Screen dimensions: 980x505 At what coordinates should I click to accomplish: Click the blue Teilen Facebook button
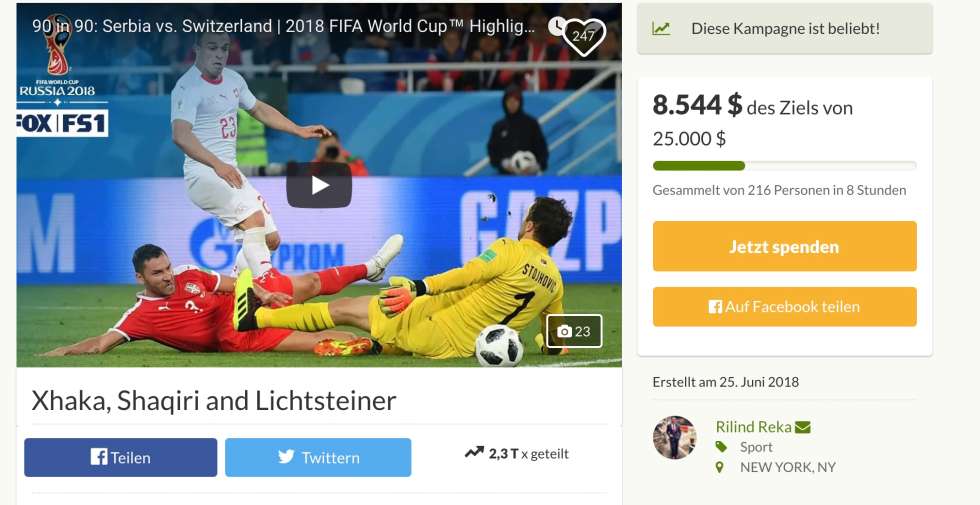click(121, 458)
